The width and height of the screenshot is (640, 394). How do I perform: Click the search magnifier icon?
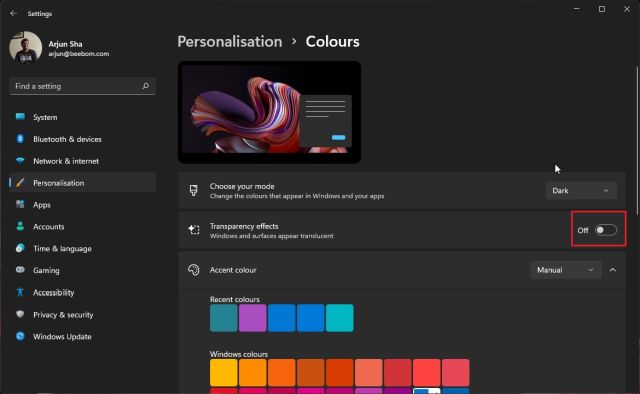145,86
